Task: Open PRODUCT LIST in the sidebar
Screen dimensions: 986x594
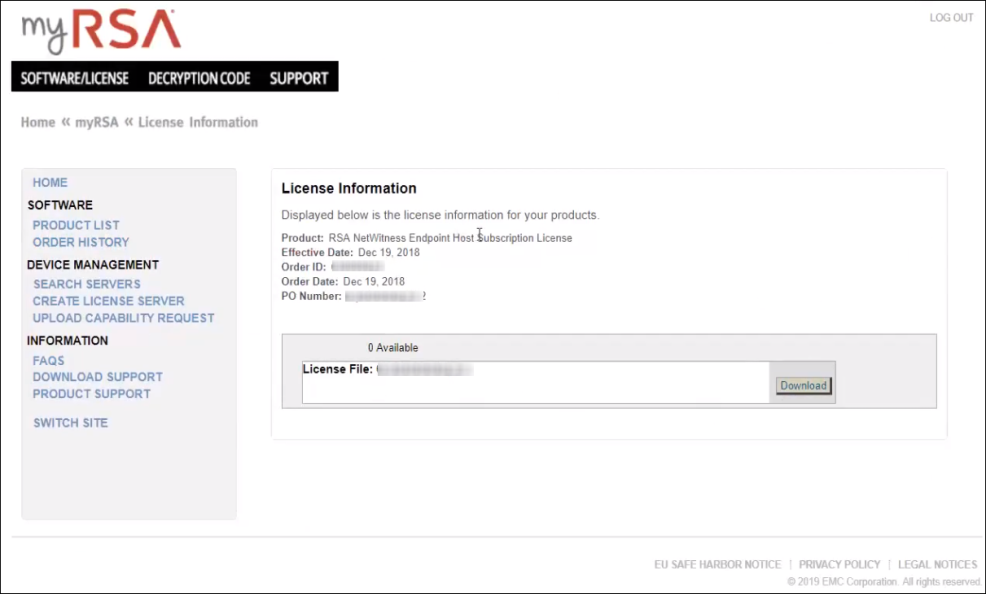Action: click(76, 226)
